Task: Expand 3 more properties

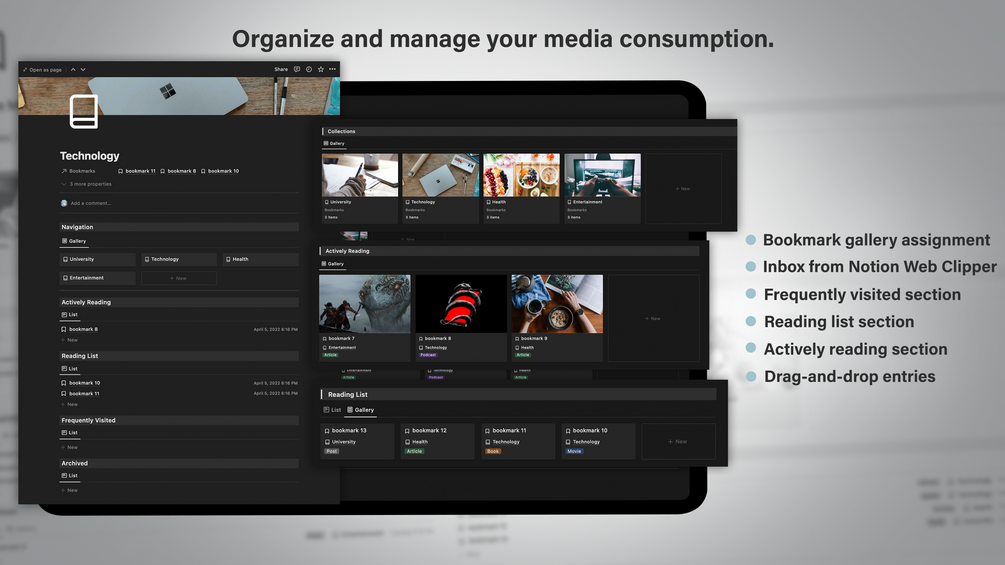Action: [87, 184]
